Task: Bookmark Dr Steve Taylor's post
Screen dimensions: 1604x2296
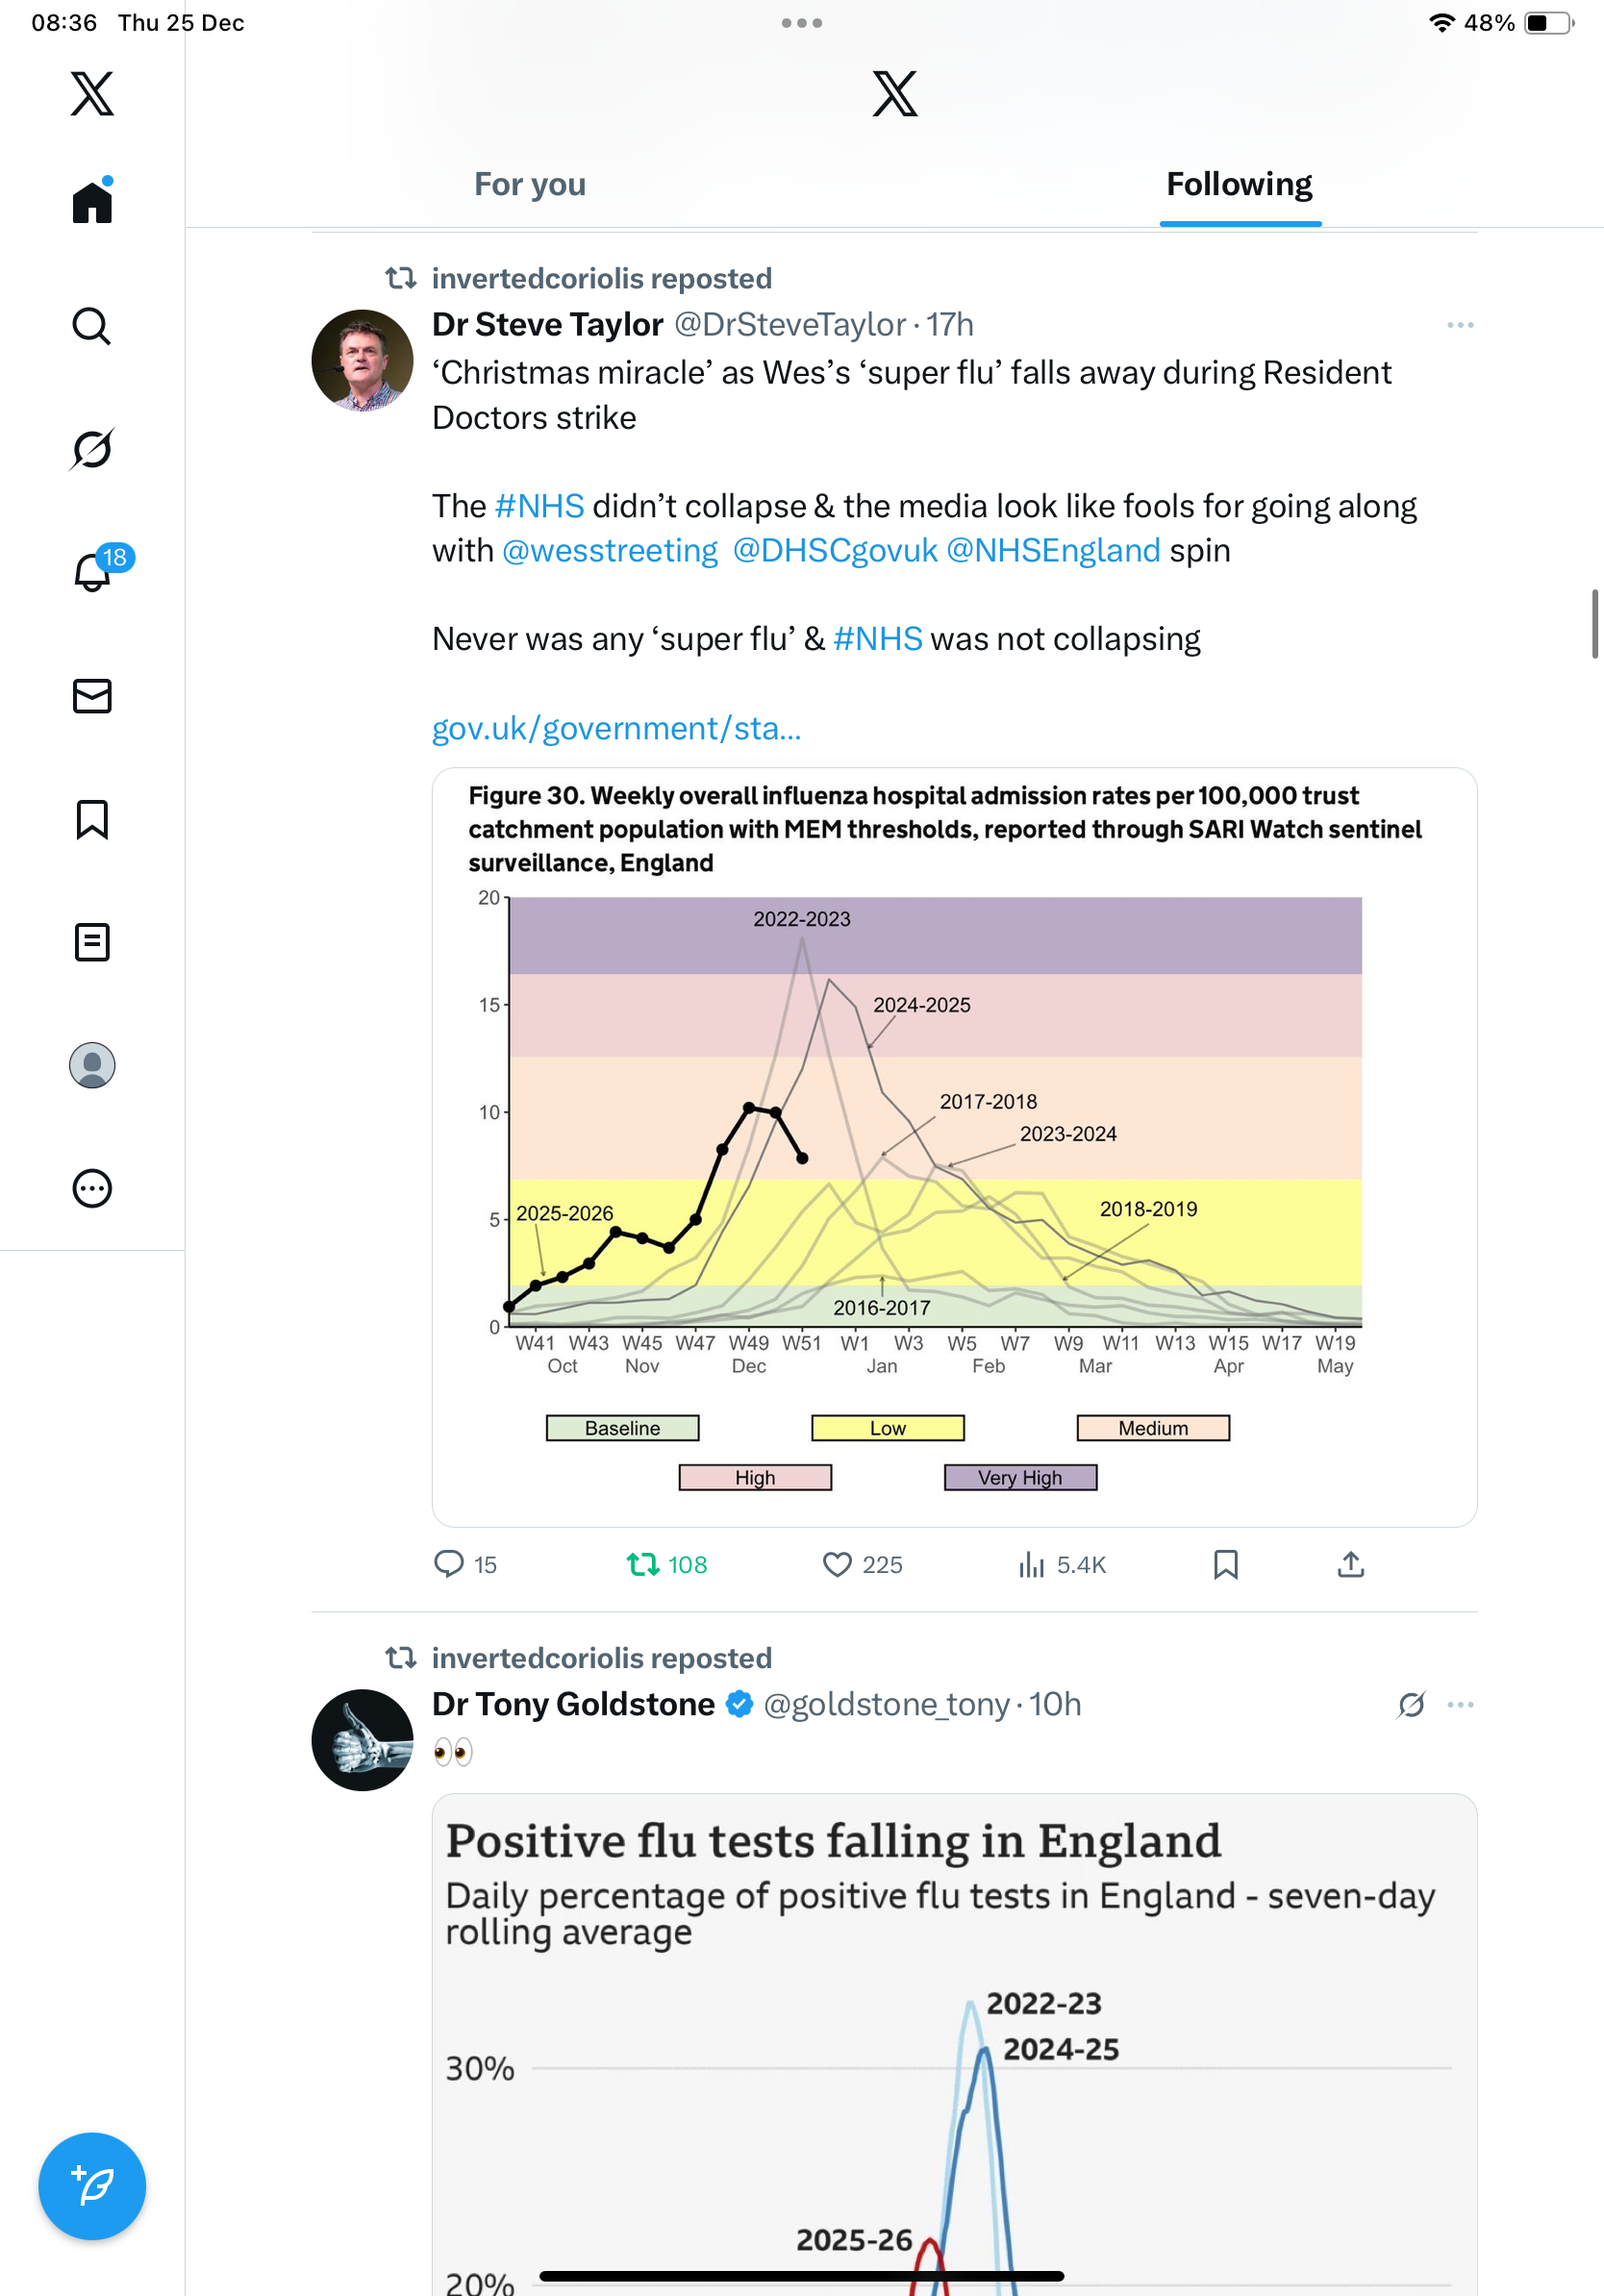Action: 1225,1564
